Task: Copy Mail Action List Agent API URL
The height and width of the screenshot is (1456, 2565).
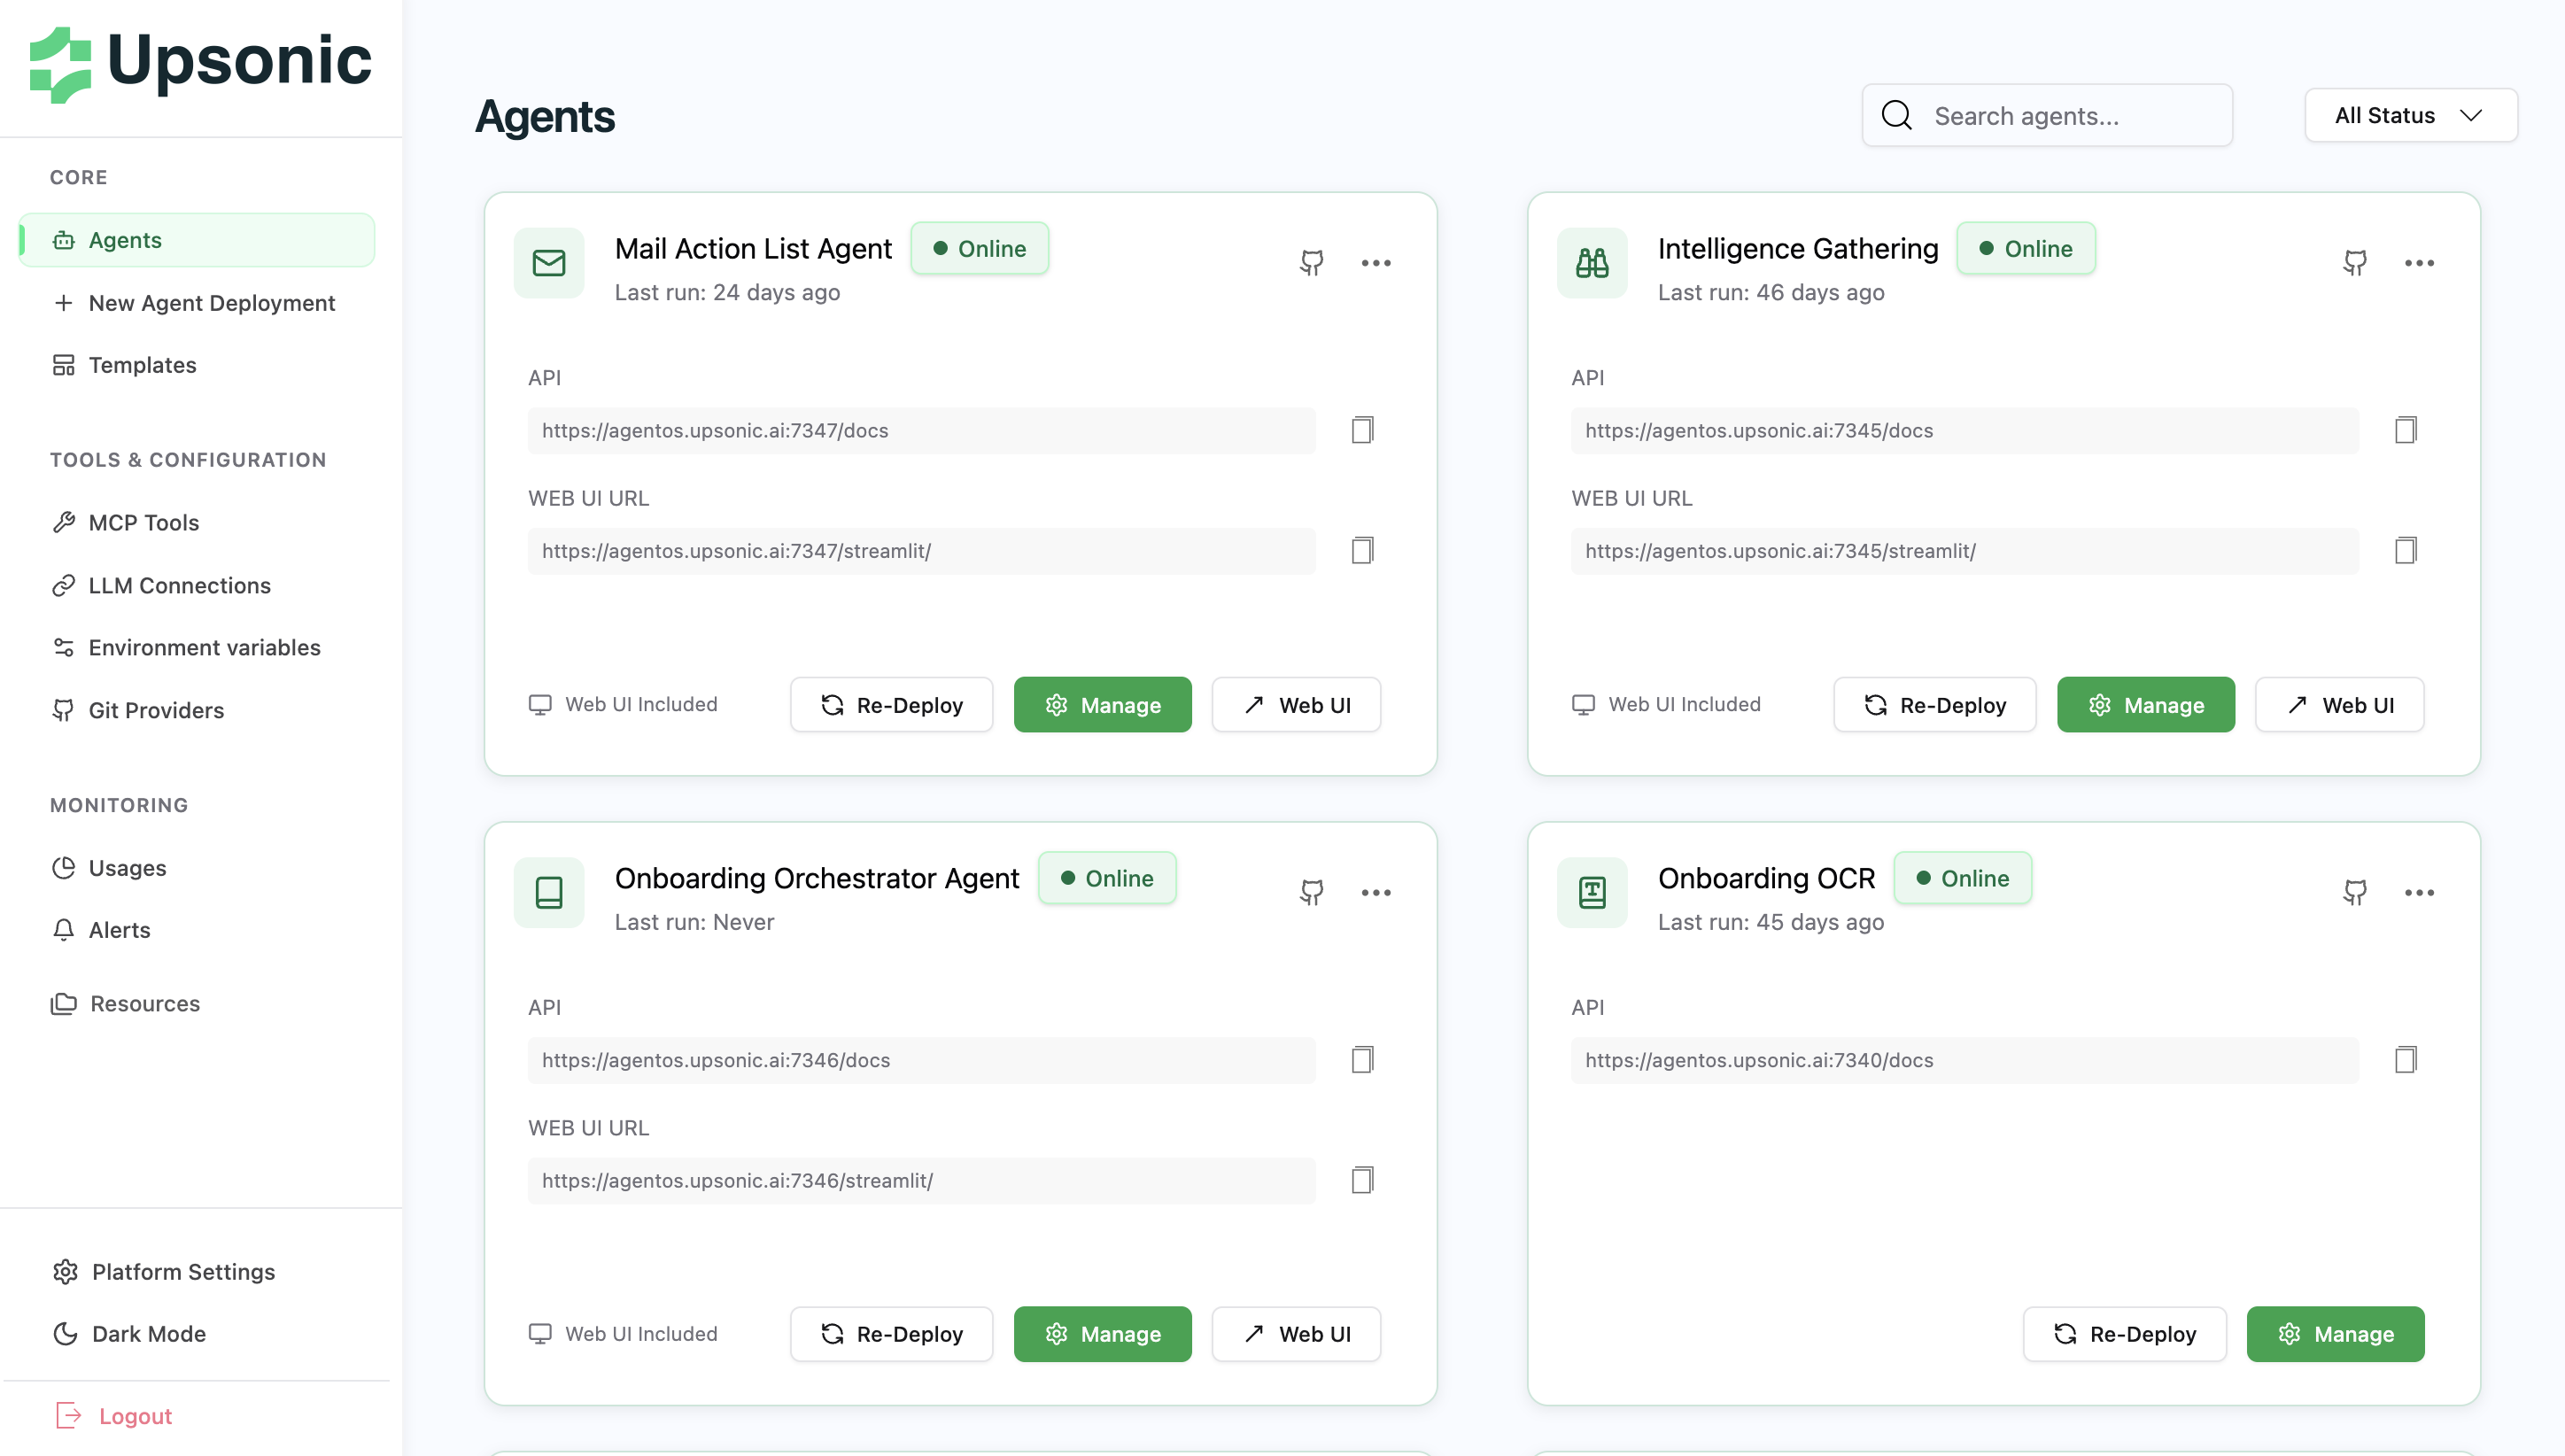Action: click(1362, 430)
